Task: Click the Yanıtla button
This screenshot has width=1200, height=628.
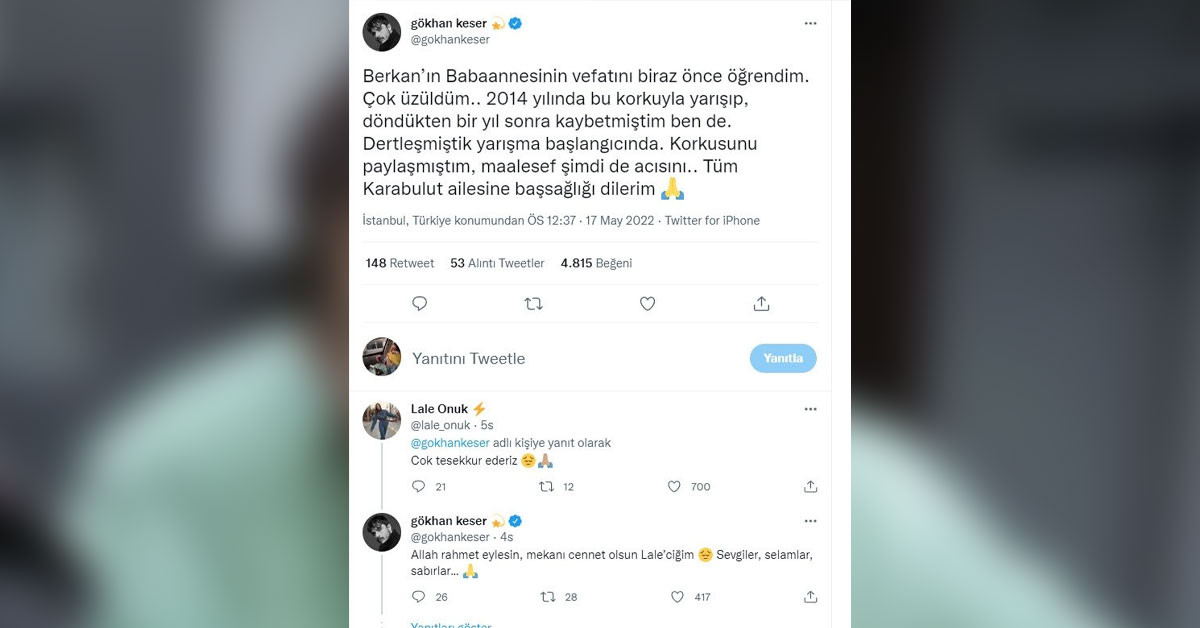Action: click(783, 358)
